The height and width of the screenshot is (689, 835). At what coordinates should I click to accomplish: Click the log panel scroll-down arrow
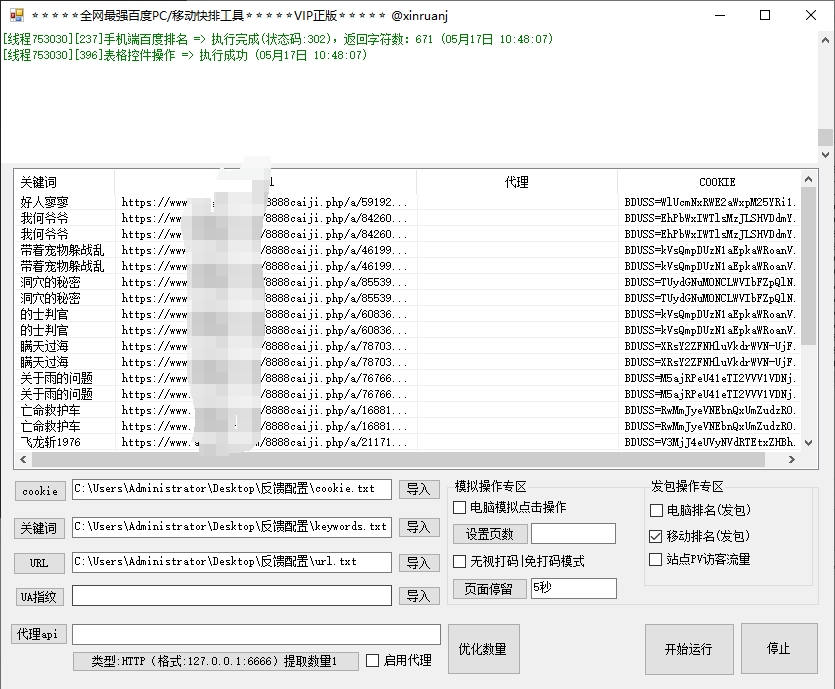click(825, 154)
